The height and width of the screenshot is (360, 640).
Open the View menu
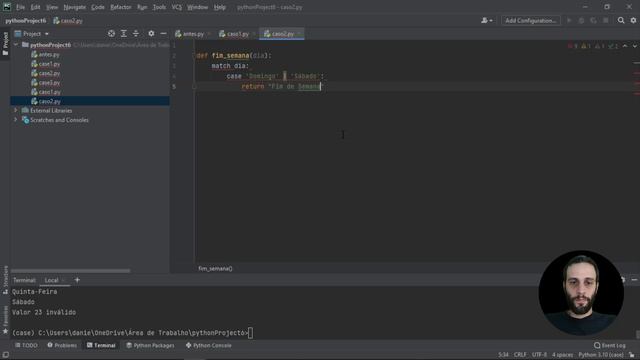click(52, 7)
